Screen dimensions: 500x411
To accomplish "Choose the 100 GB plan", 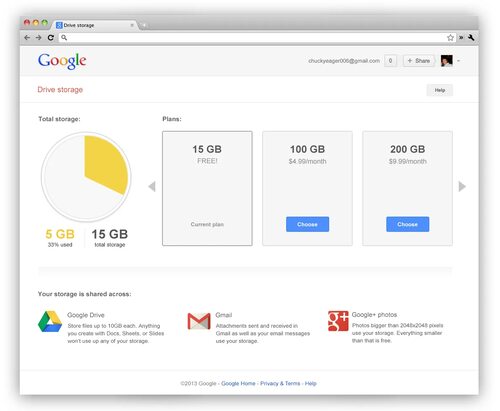I will (307, 224).
